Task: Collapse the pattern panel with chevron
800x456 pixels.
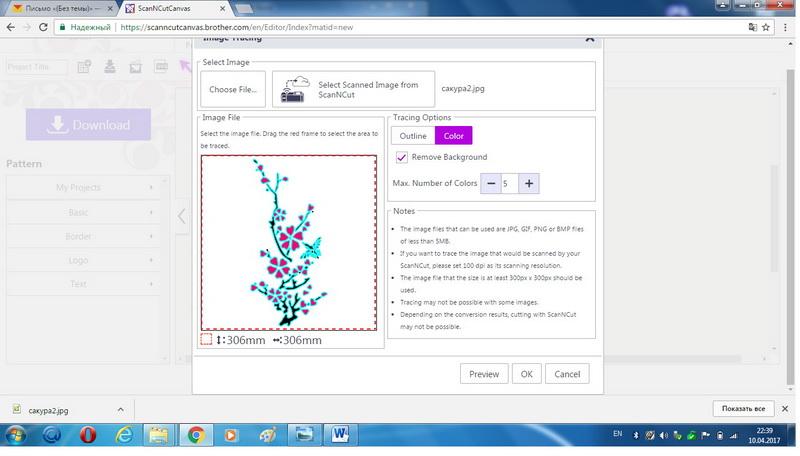Action: click(182, 216)
